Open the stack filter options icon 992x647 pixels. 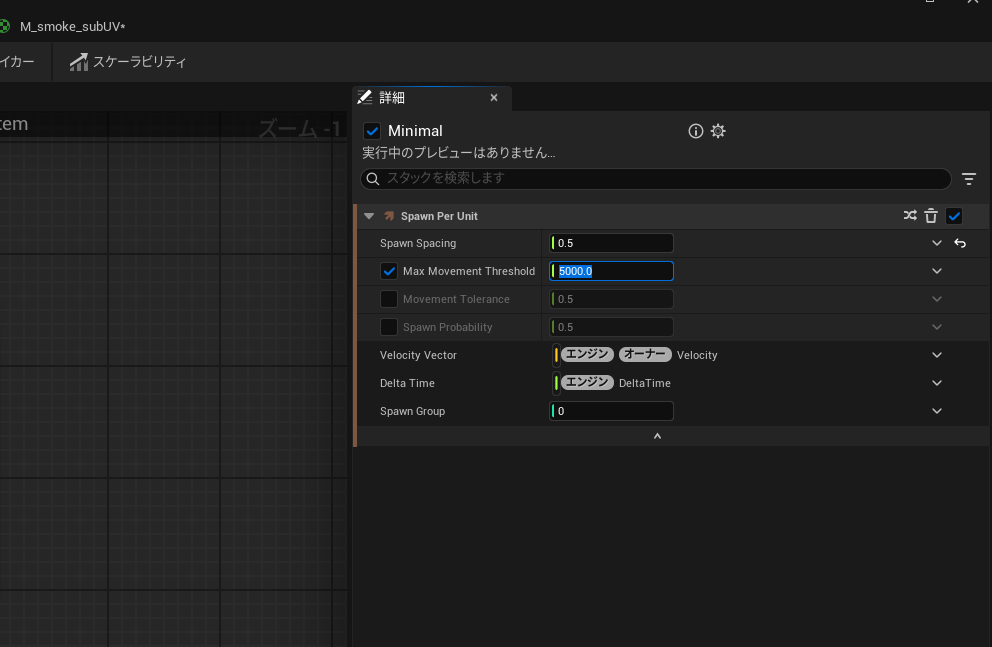tap(969, 179)
